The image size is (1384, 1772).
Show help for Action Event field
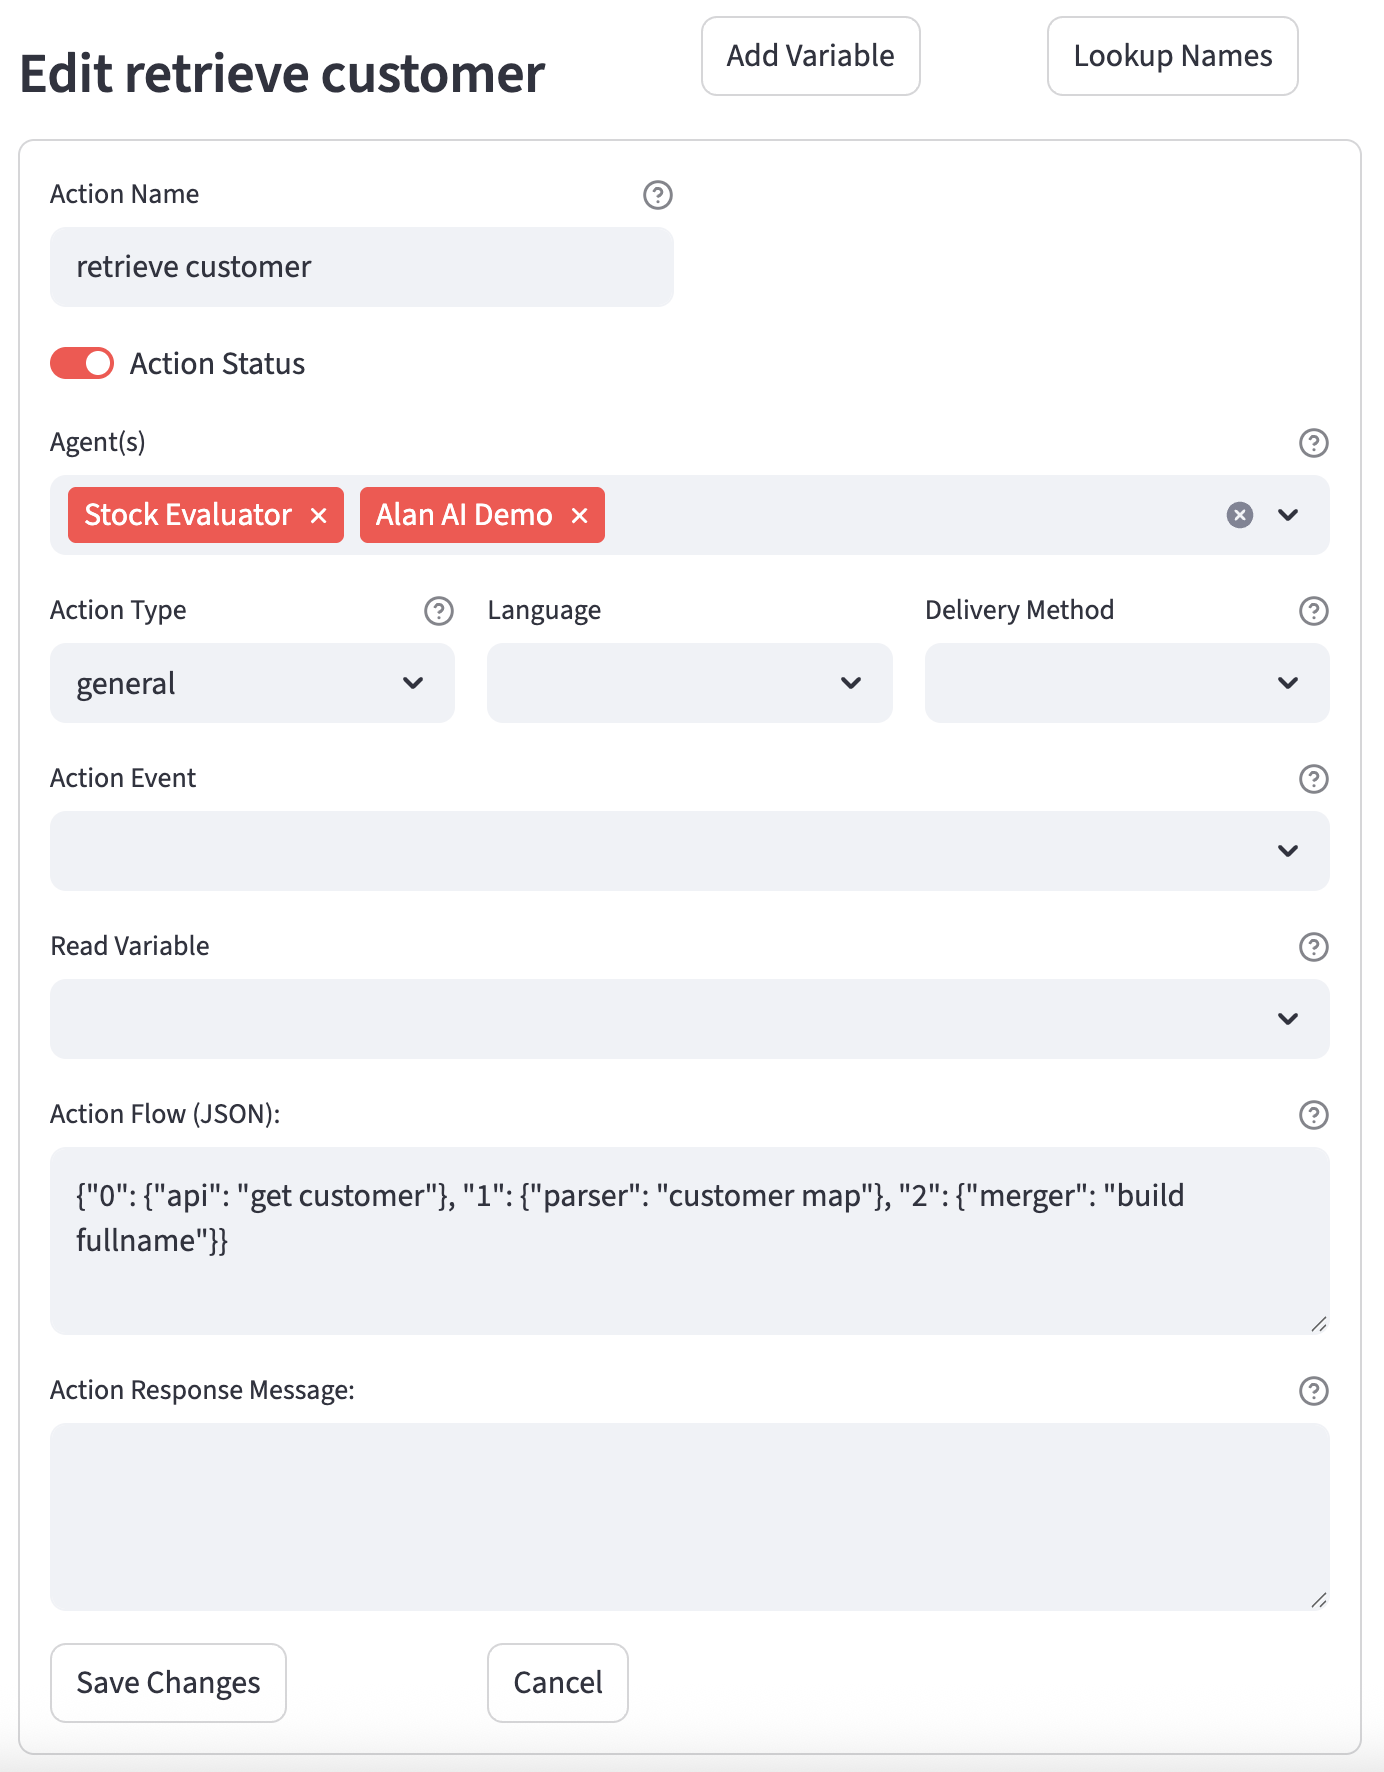(1313, 779)
